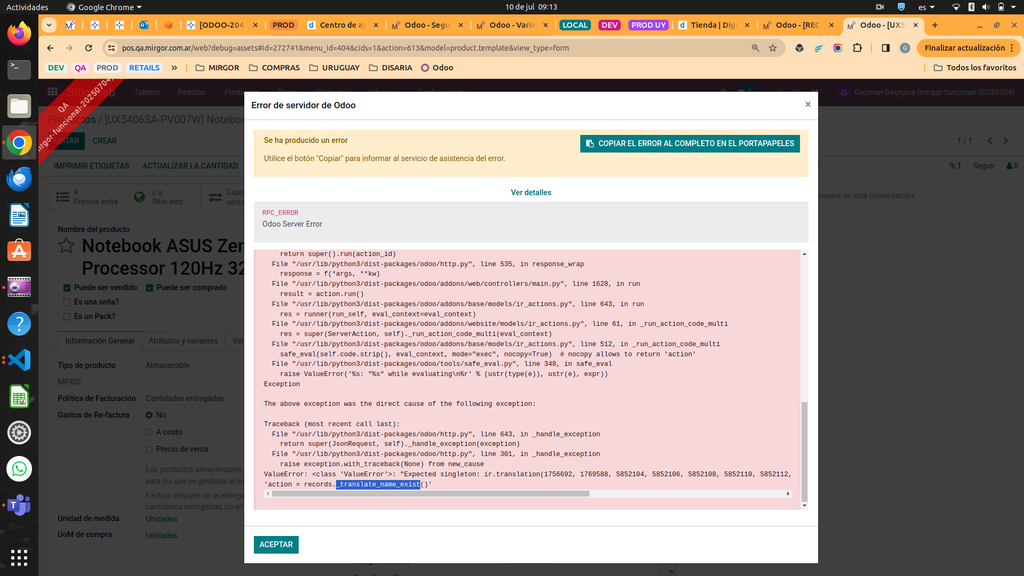View site information icon in address bar

pyautogui.click(x=111, y=48)
